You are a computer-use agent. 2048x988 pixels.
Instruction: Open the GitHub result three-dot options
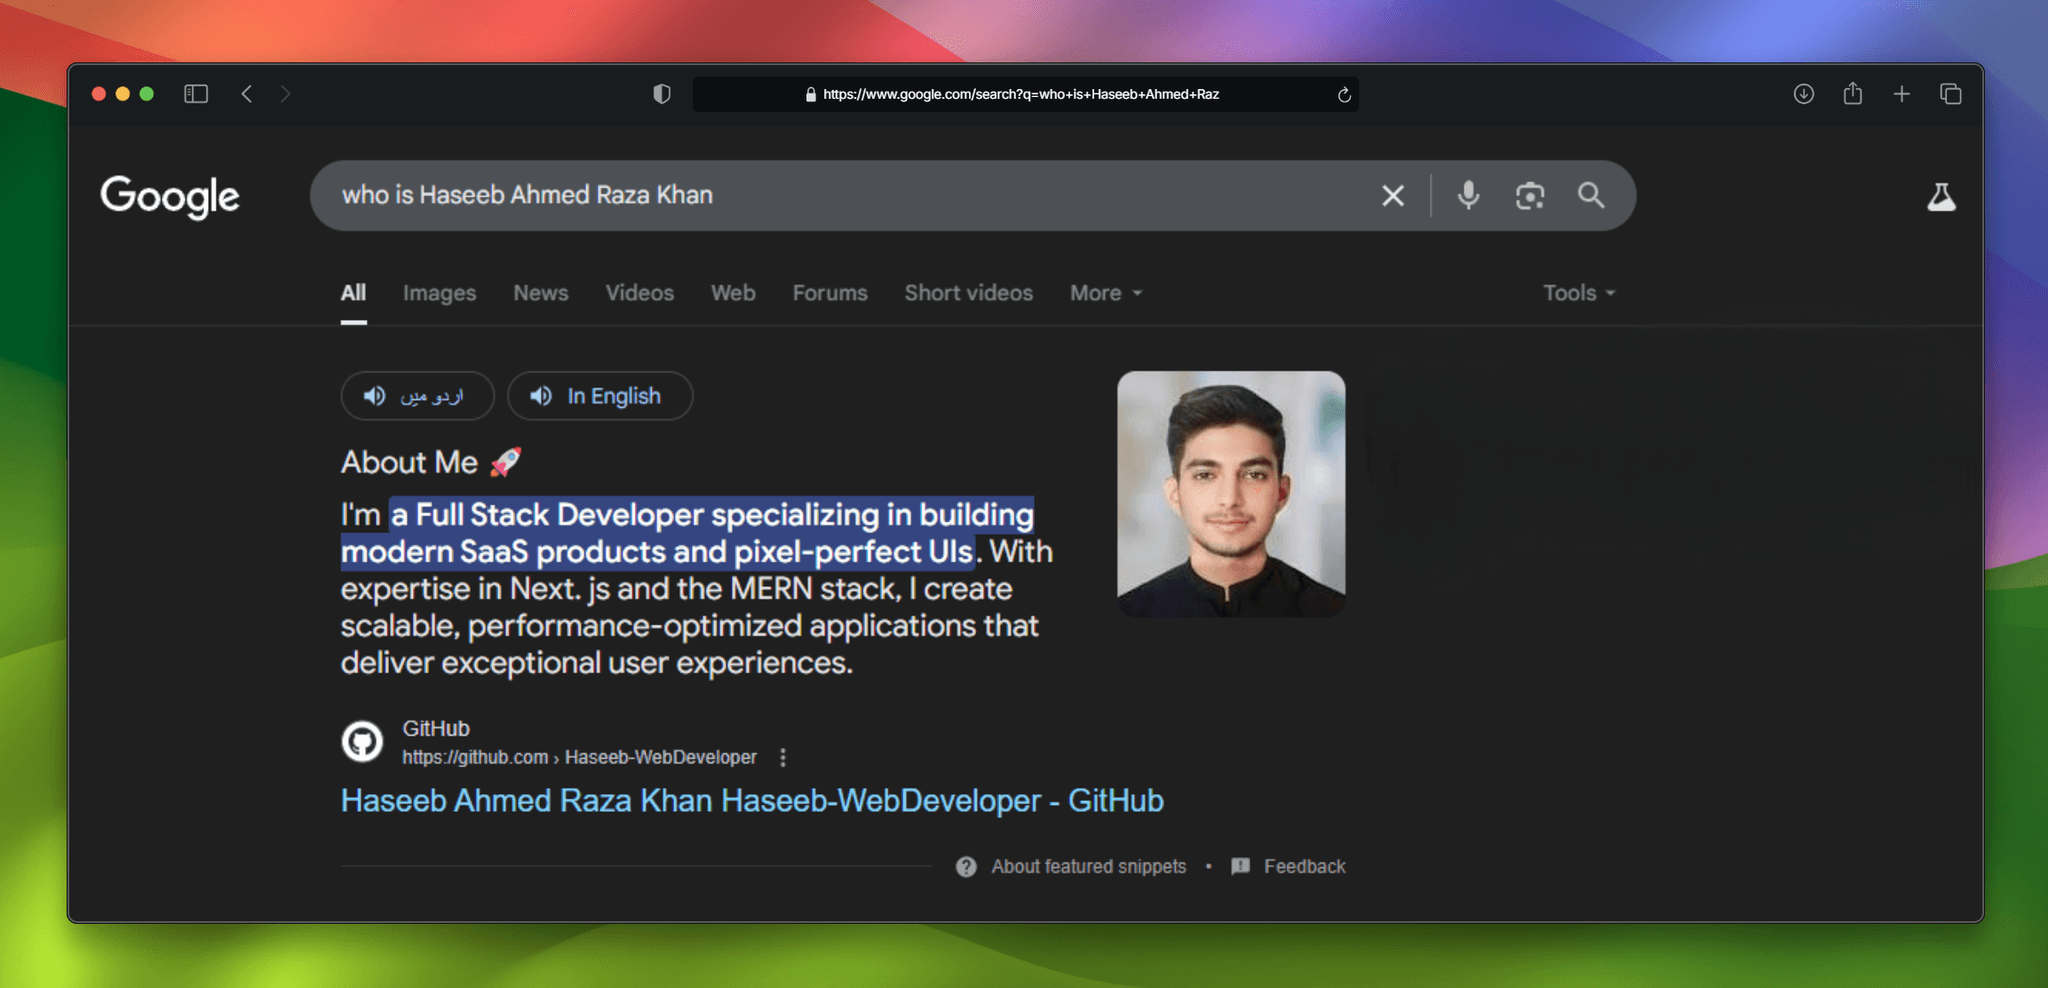[x=783, y=758]
